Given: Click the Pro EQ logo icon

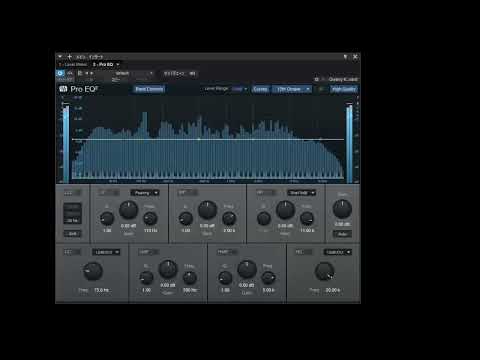Looking at the screenshot, I should click(63, 89).
